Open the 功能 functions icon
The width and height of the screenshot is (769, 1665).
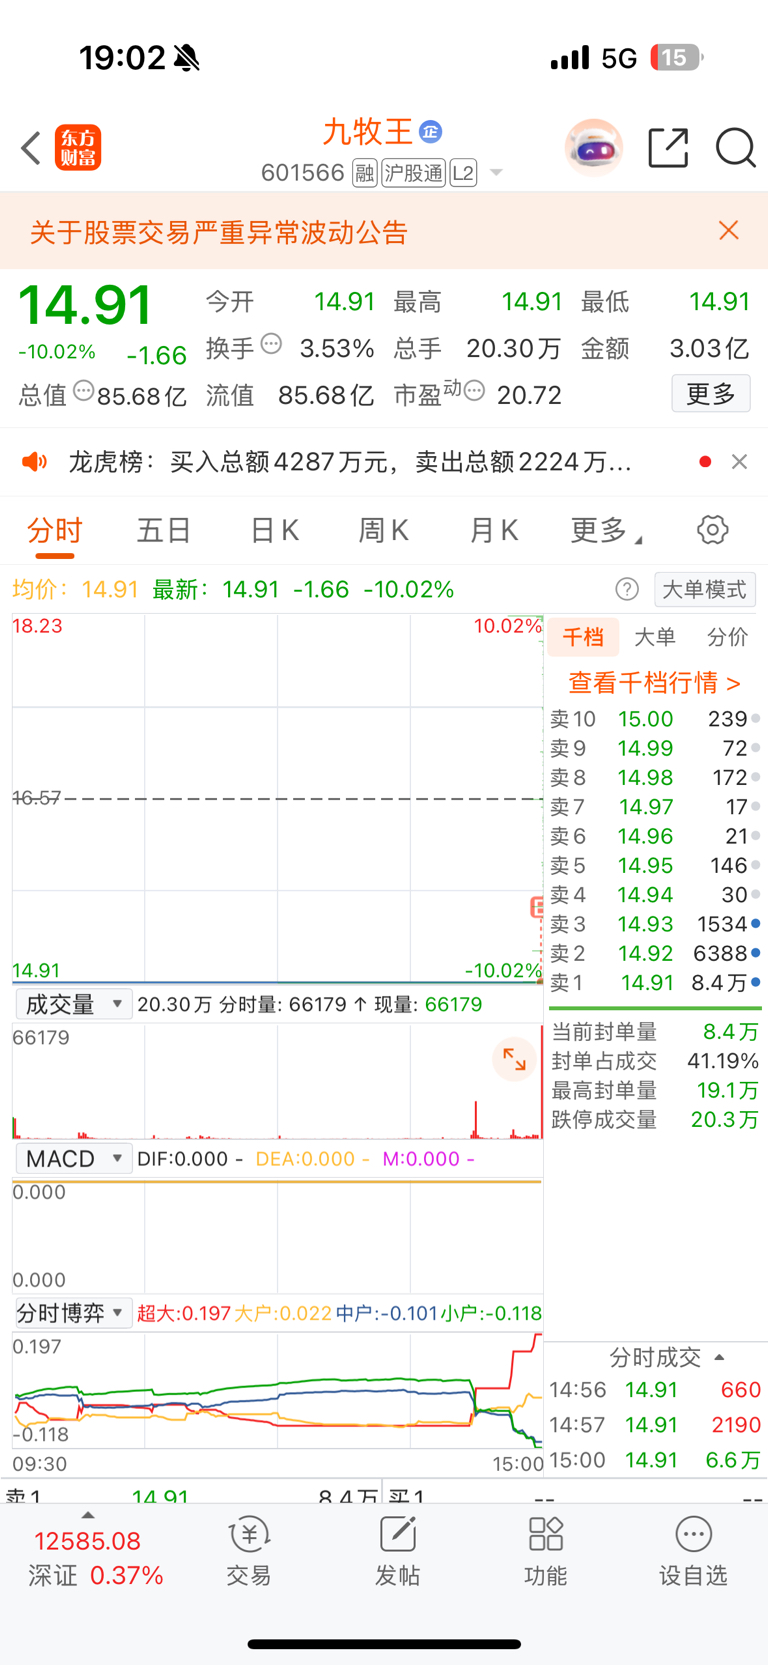click(545, 1552)
